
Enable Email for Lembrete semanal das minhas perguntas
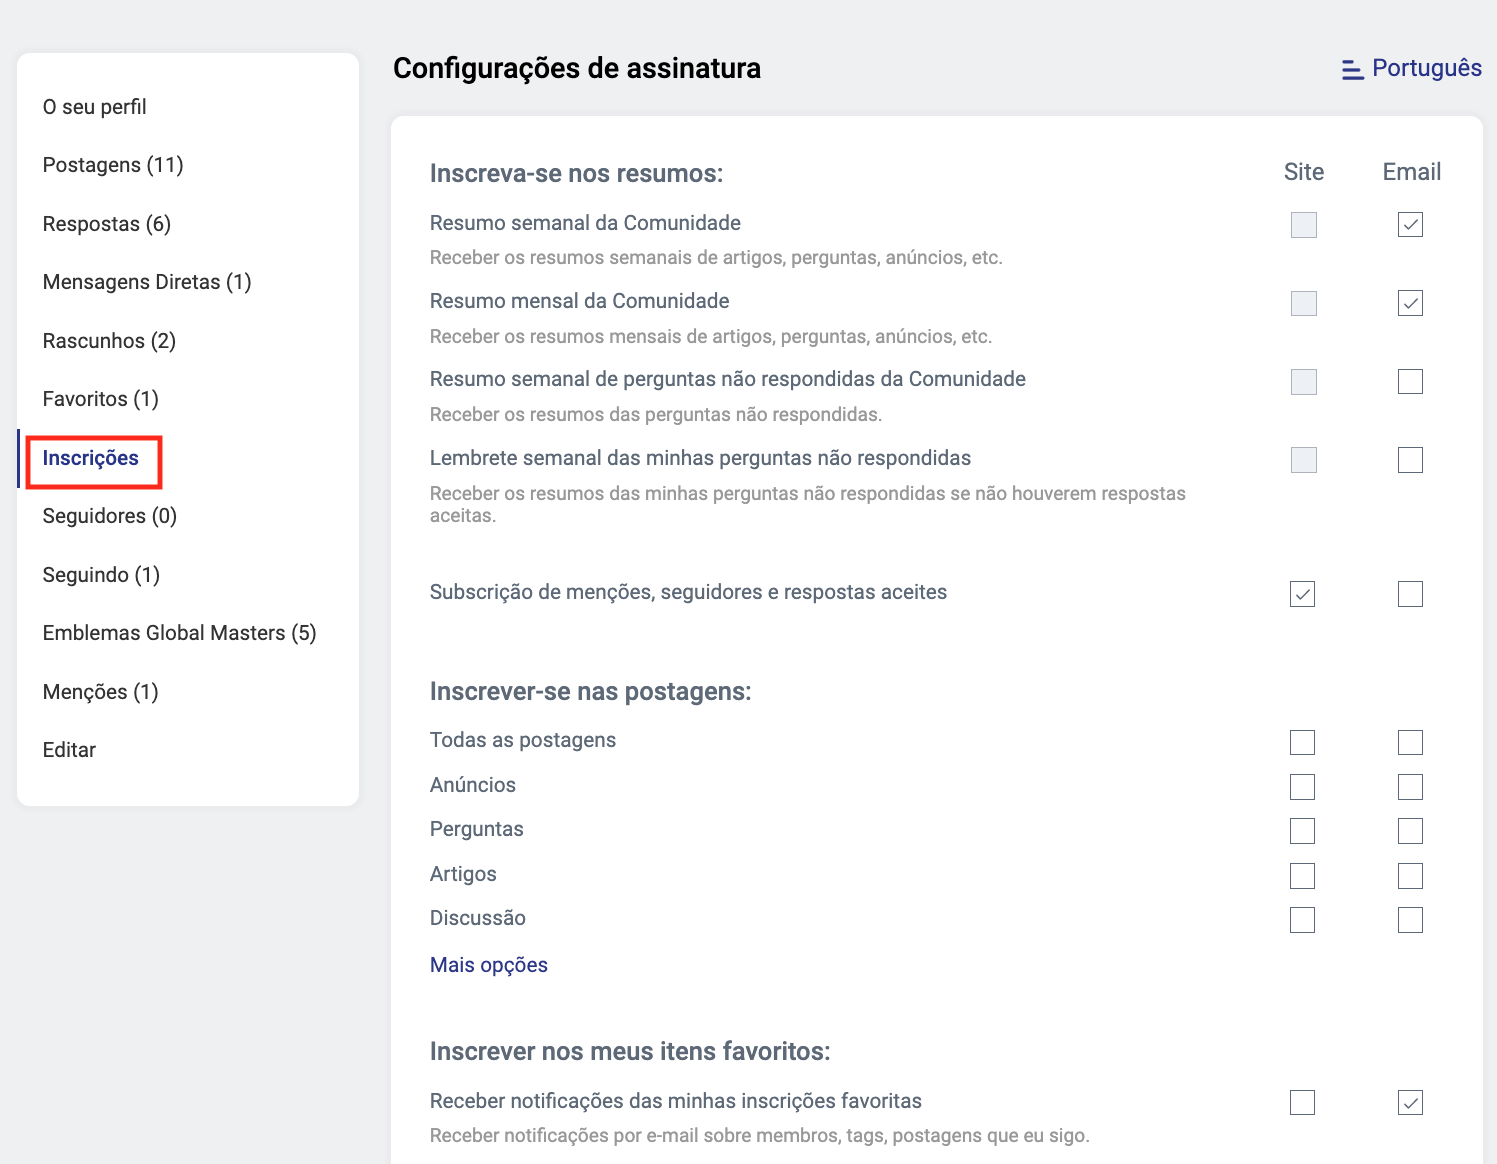tap(1410, 460)
